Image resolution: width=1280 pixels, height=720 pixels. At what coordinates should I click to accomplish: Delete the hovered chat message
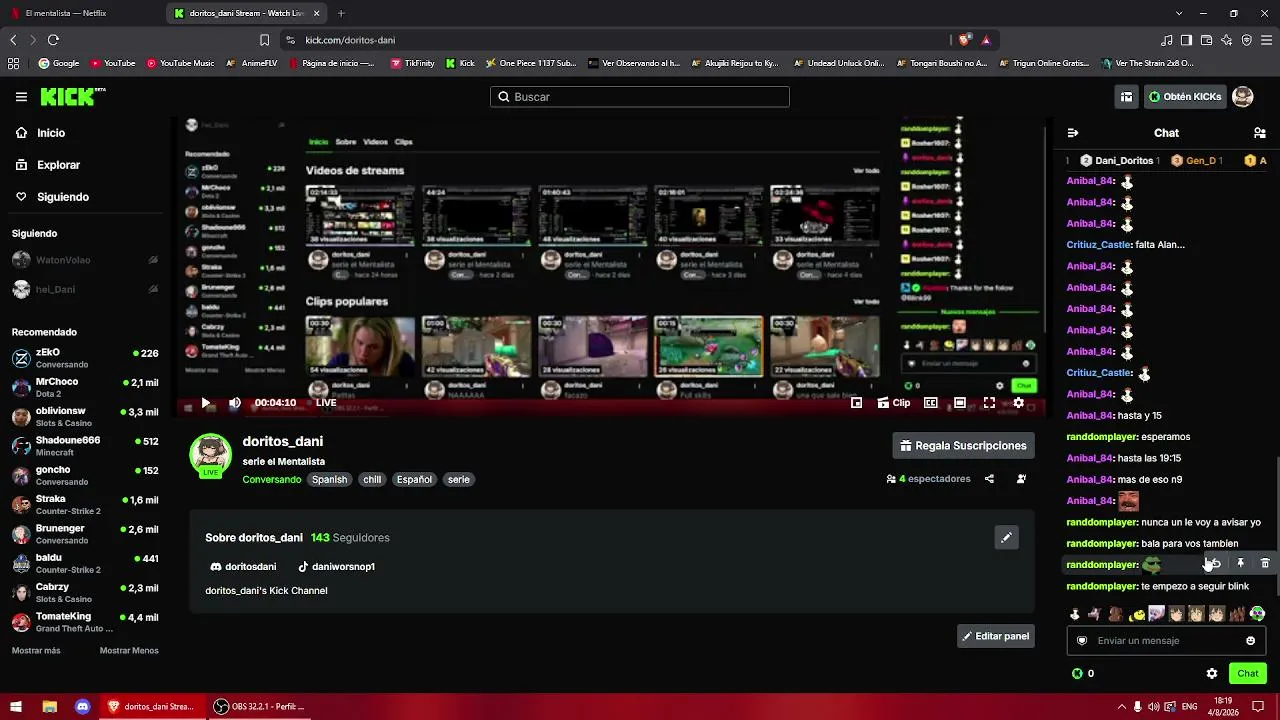coord(1265,564)
